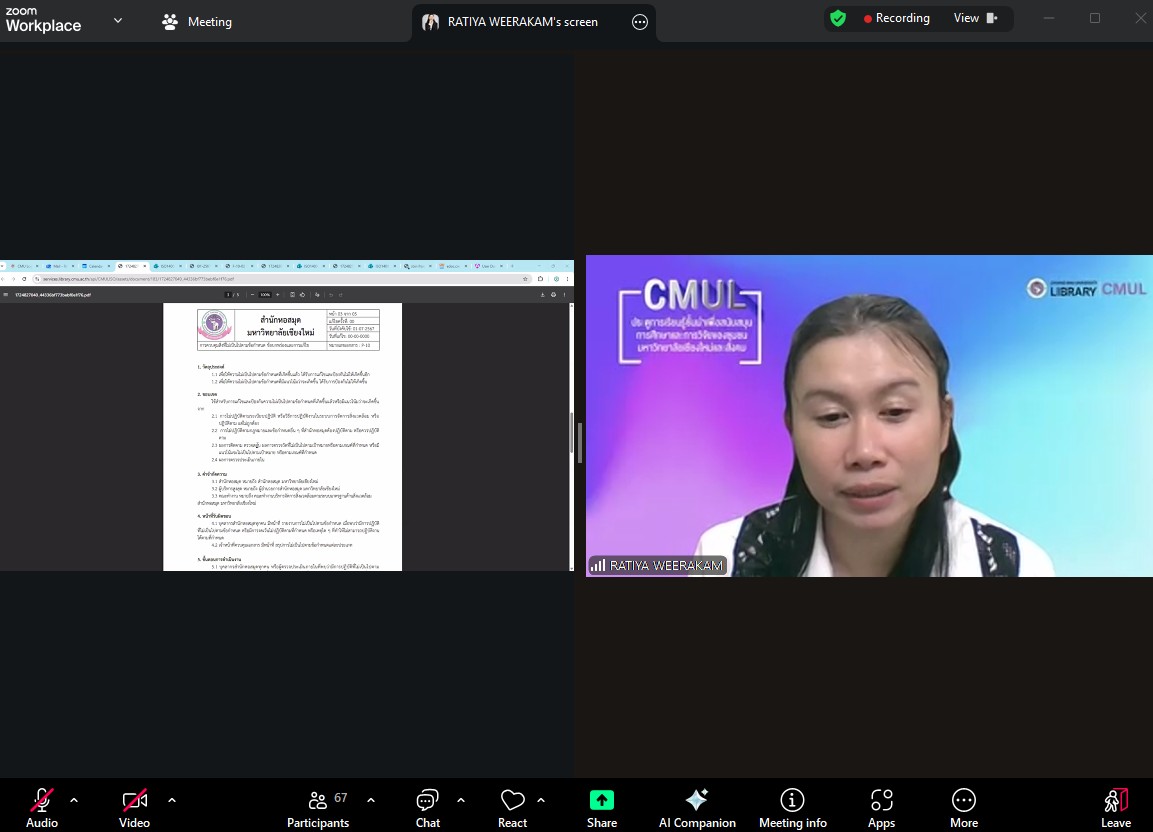Expand the audio options chevron
Viewport: 1153px width, 832px height.
(x=74, y=800)
